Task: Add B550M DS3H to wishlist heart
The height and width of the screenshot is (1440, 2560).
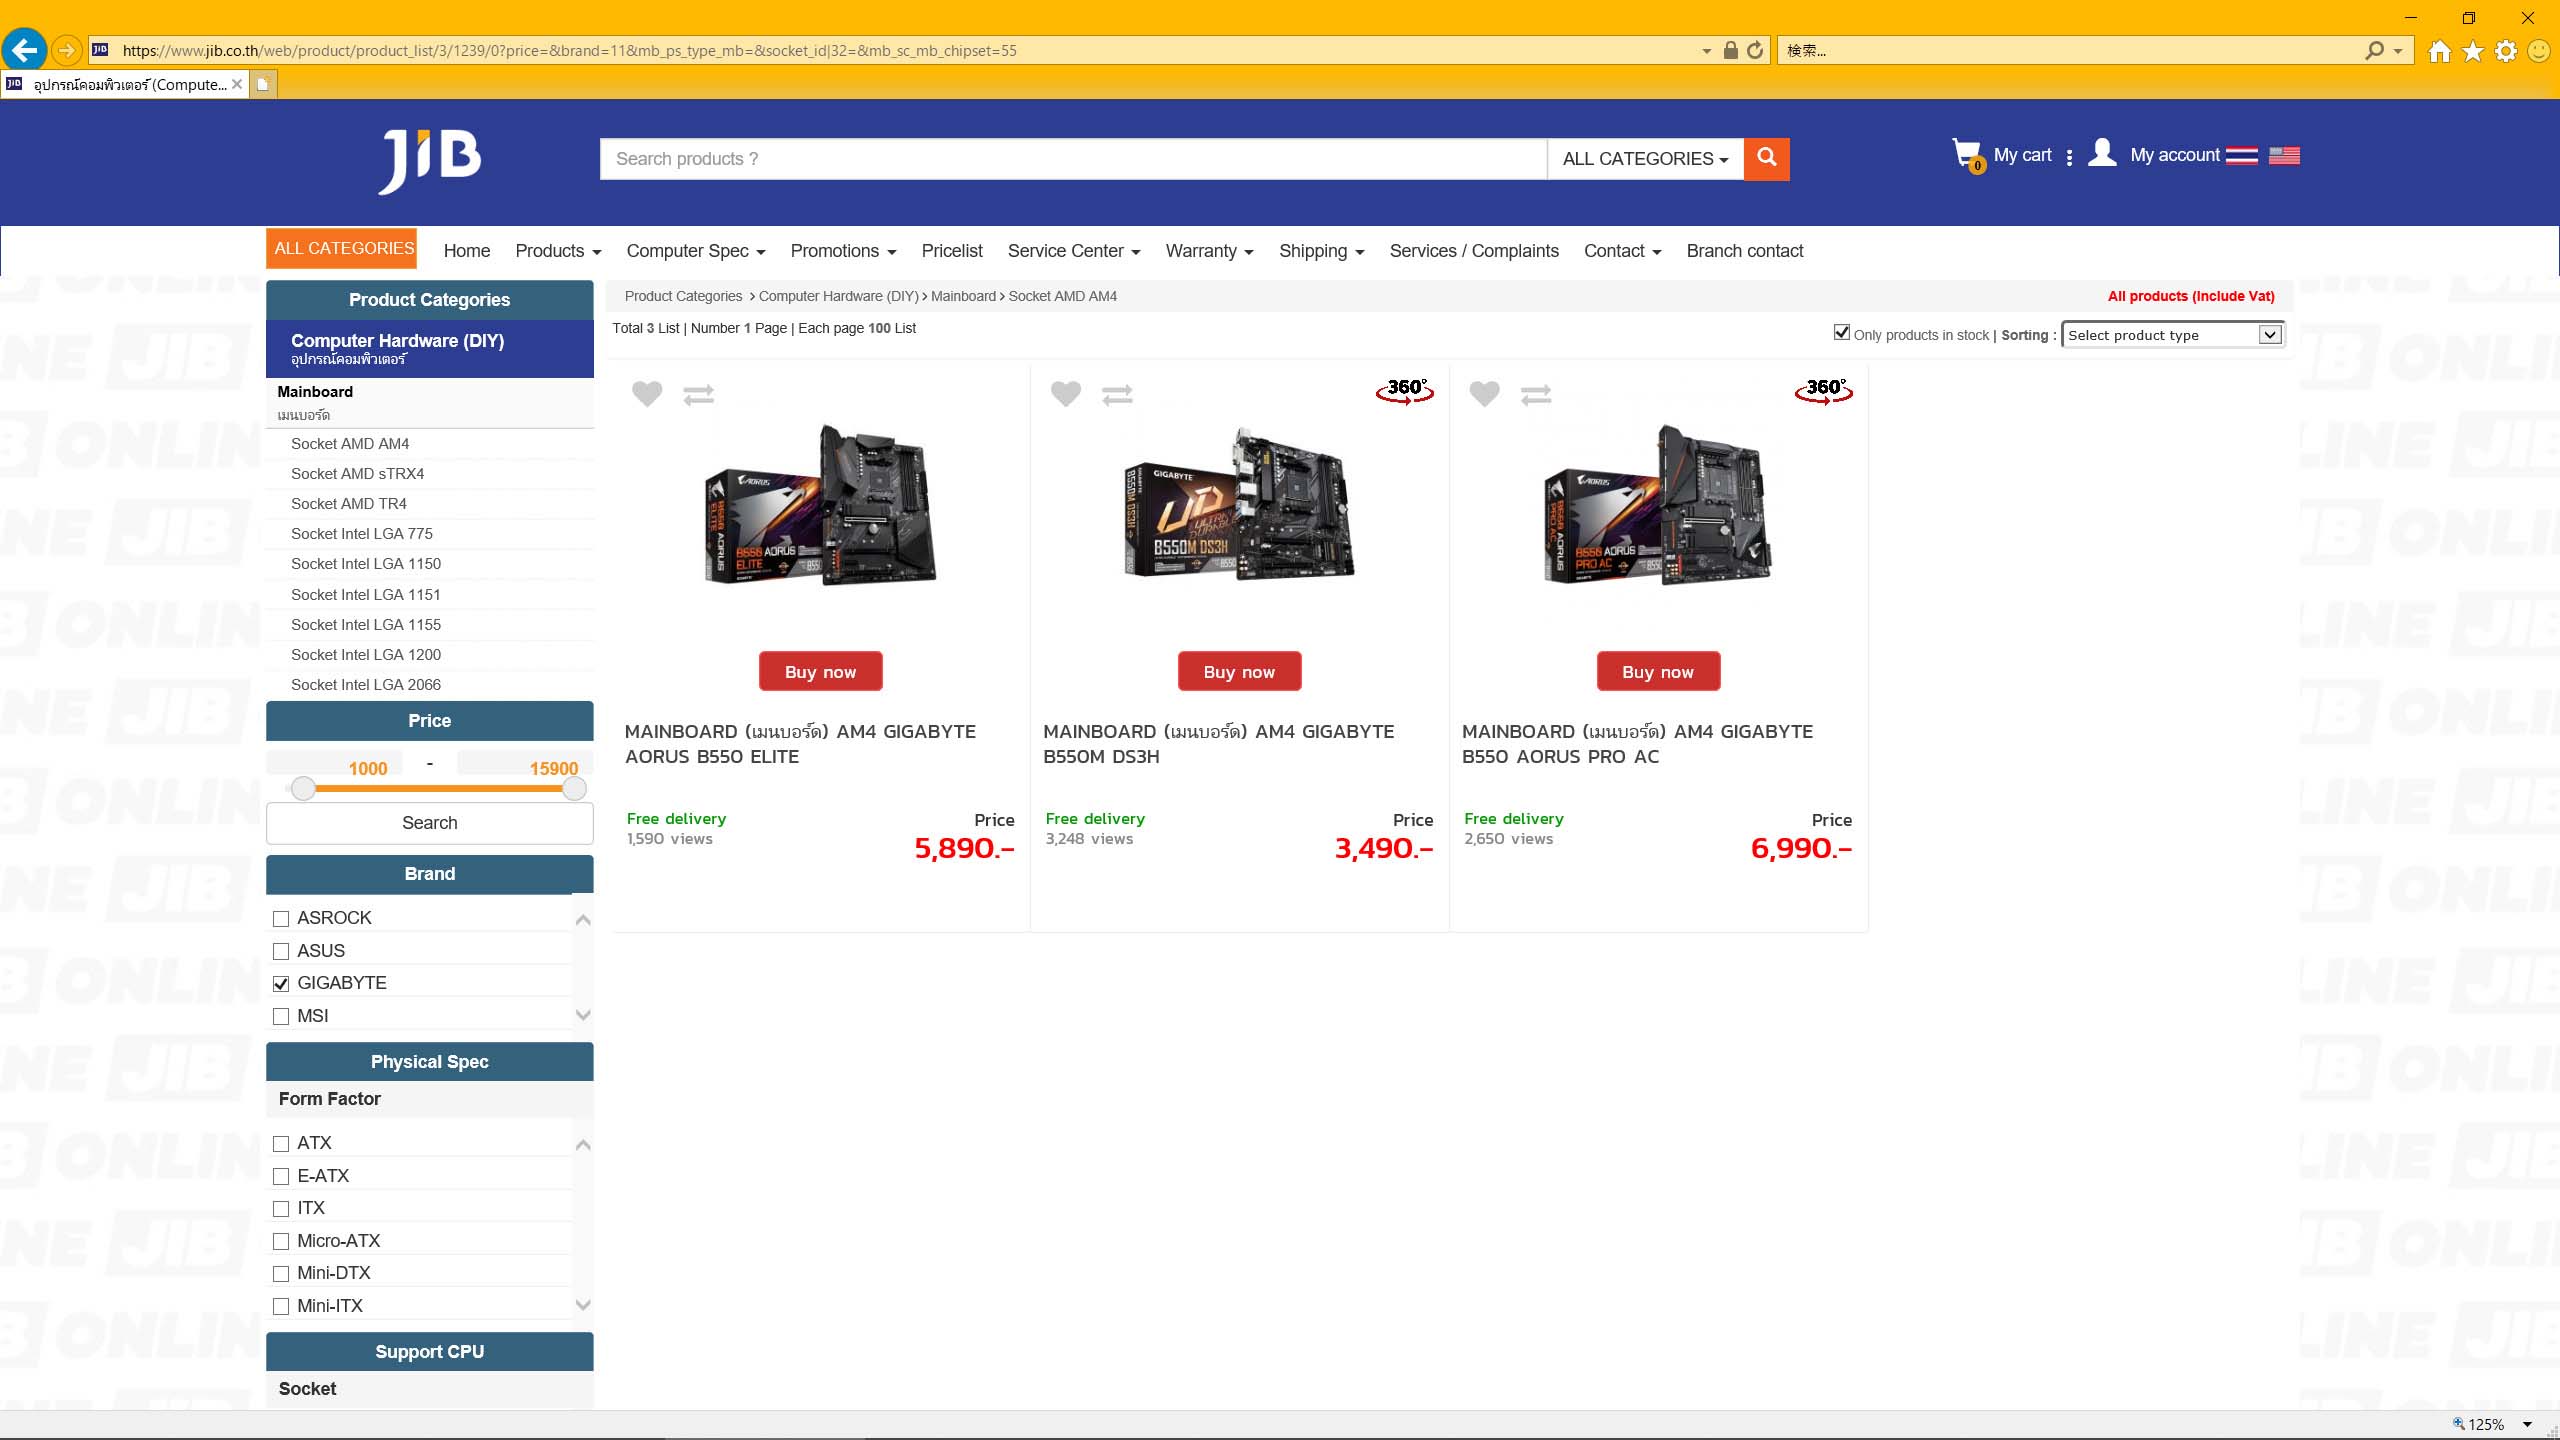Action: click(x=1066, y=394)
